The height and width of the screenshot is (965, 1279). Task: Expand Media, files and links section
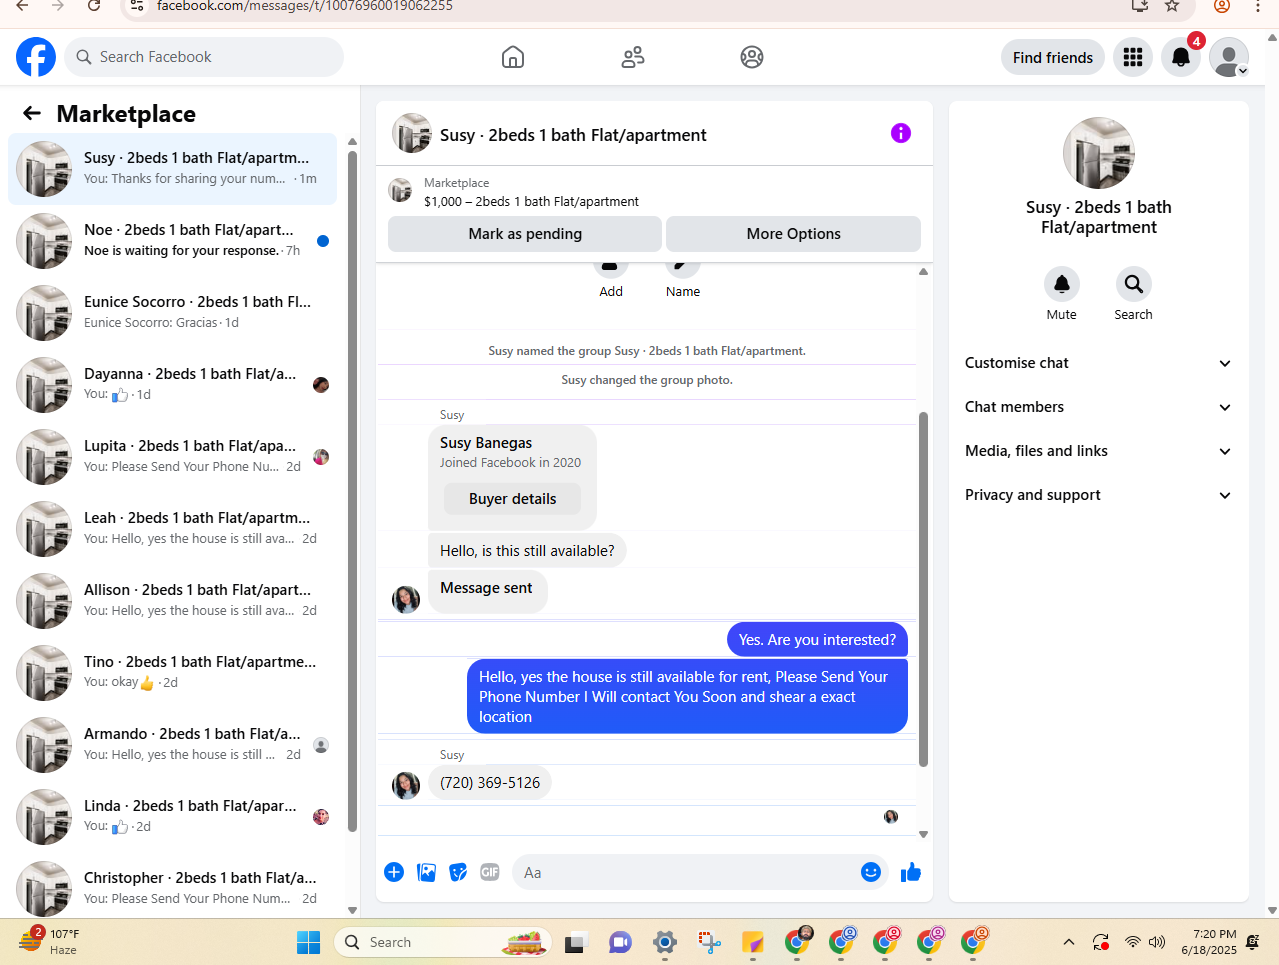click(1098, 451)
